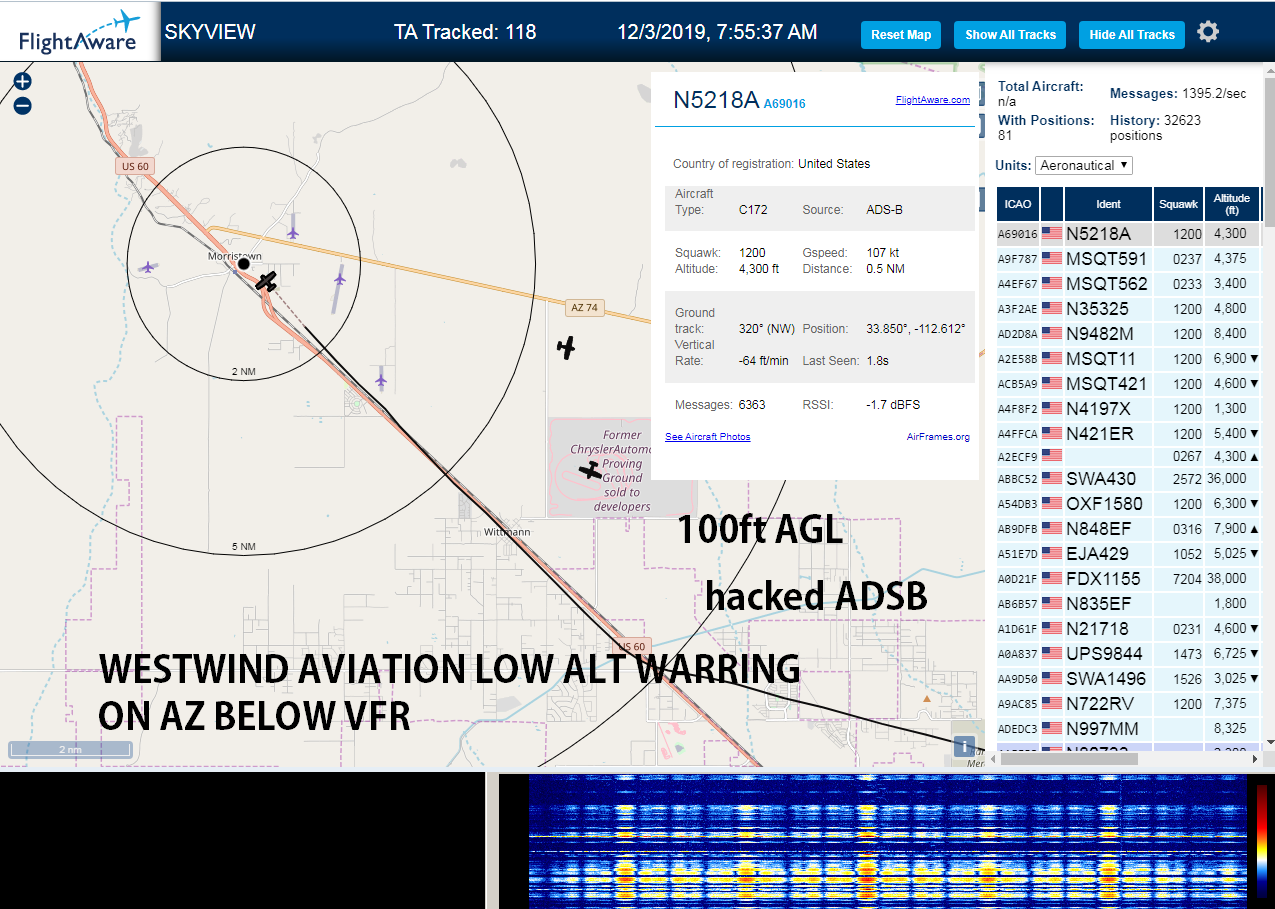Image resolution: width=1275 pixels, height=909 pixels.
Task: Select the N9482M row
Action: point(1128,334)
